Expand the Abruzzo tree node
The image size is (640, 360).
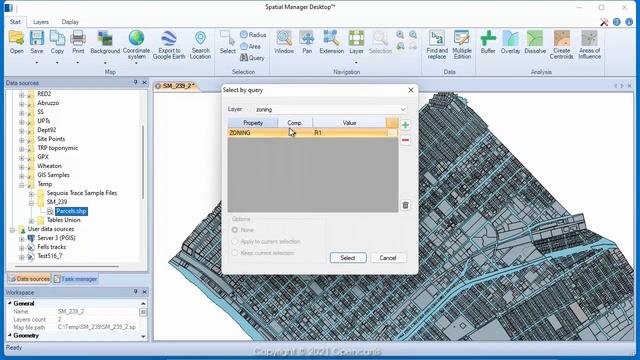click(22, 103)
